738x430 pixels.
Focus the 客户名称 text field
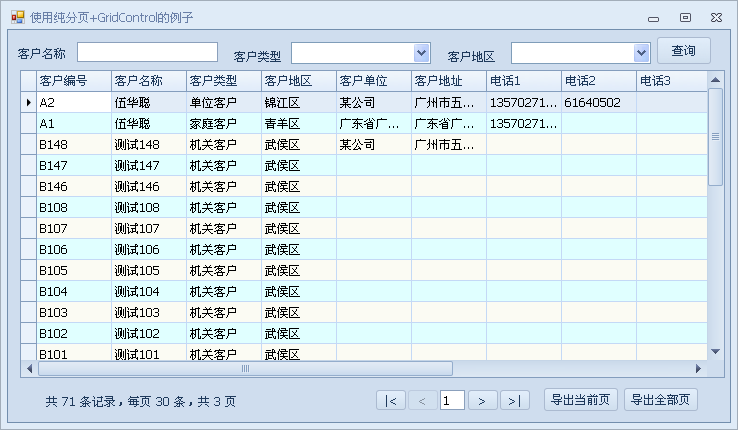[147, 52]
